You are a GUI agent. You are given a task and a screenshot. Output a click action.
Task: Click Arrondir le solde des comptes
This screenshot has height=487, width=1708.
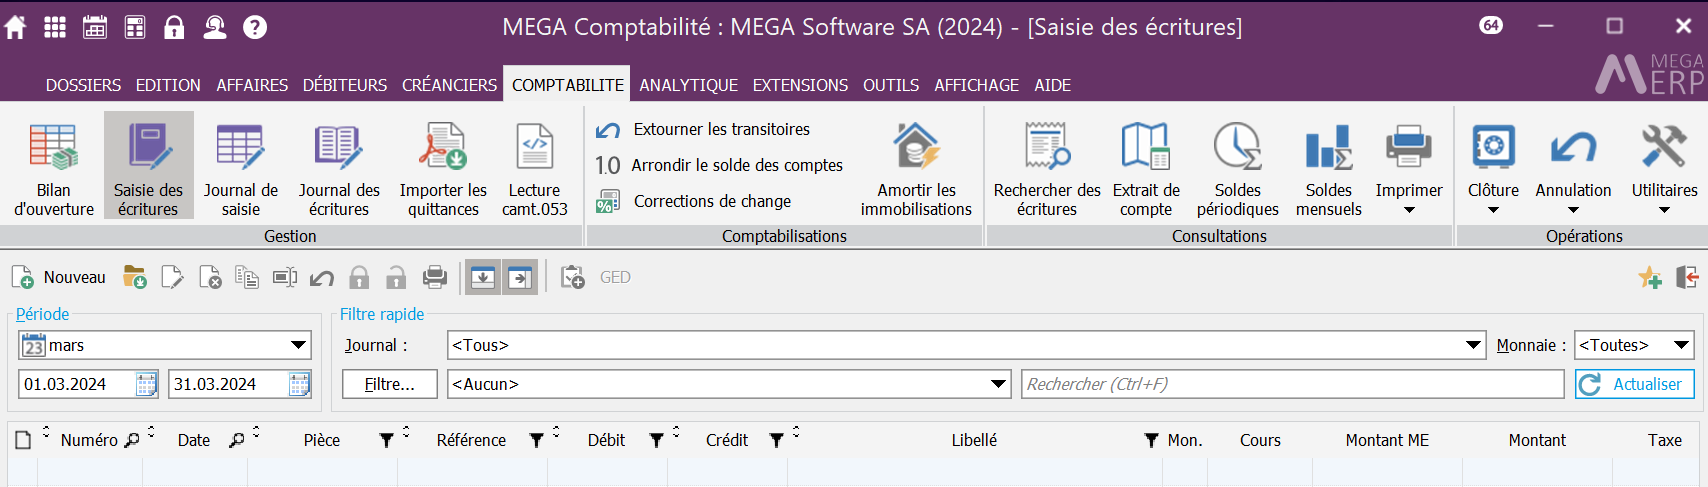[x=719, y=165]
